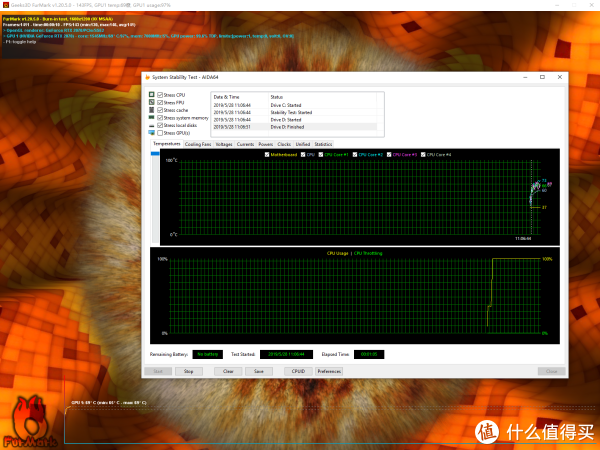Viewport: 600px width, 450px height.
Task: Click the Stress GPU(s) monitor icon
Action: [x=151, y=133]
